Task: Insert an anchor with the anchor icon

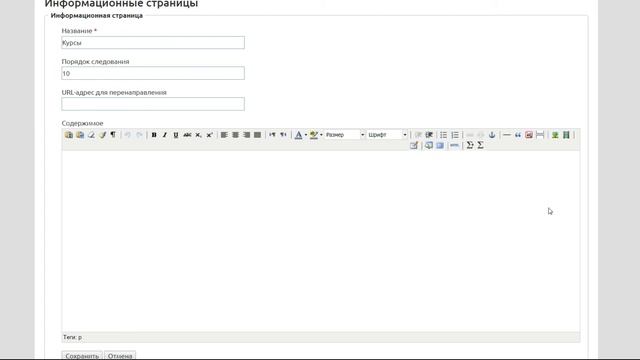Action: [492, 135]
